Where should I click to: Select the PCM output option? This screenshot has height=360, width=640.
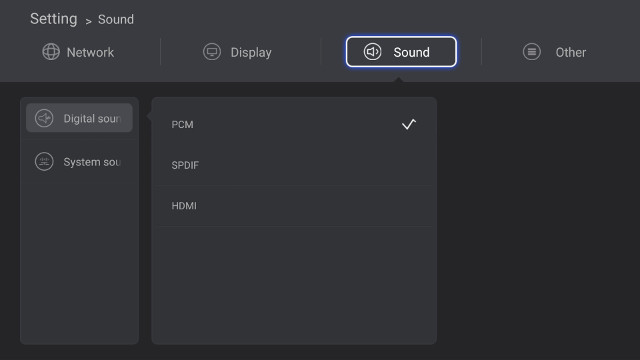[x=294, y=124]
